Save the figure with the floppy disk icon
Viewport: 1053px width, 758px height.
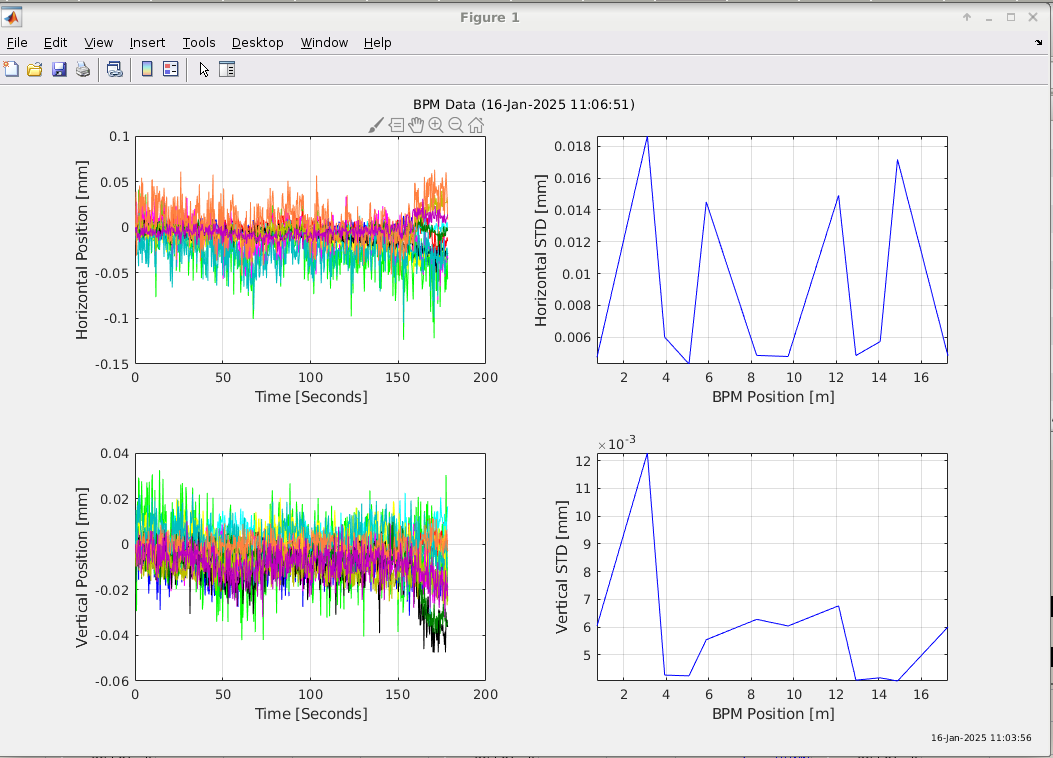59,69
